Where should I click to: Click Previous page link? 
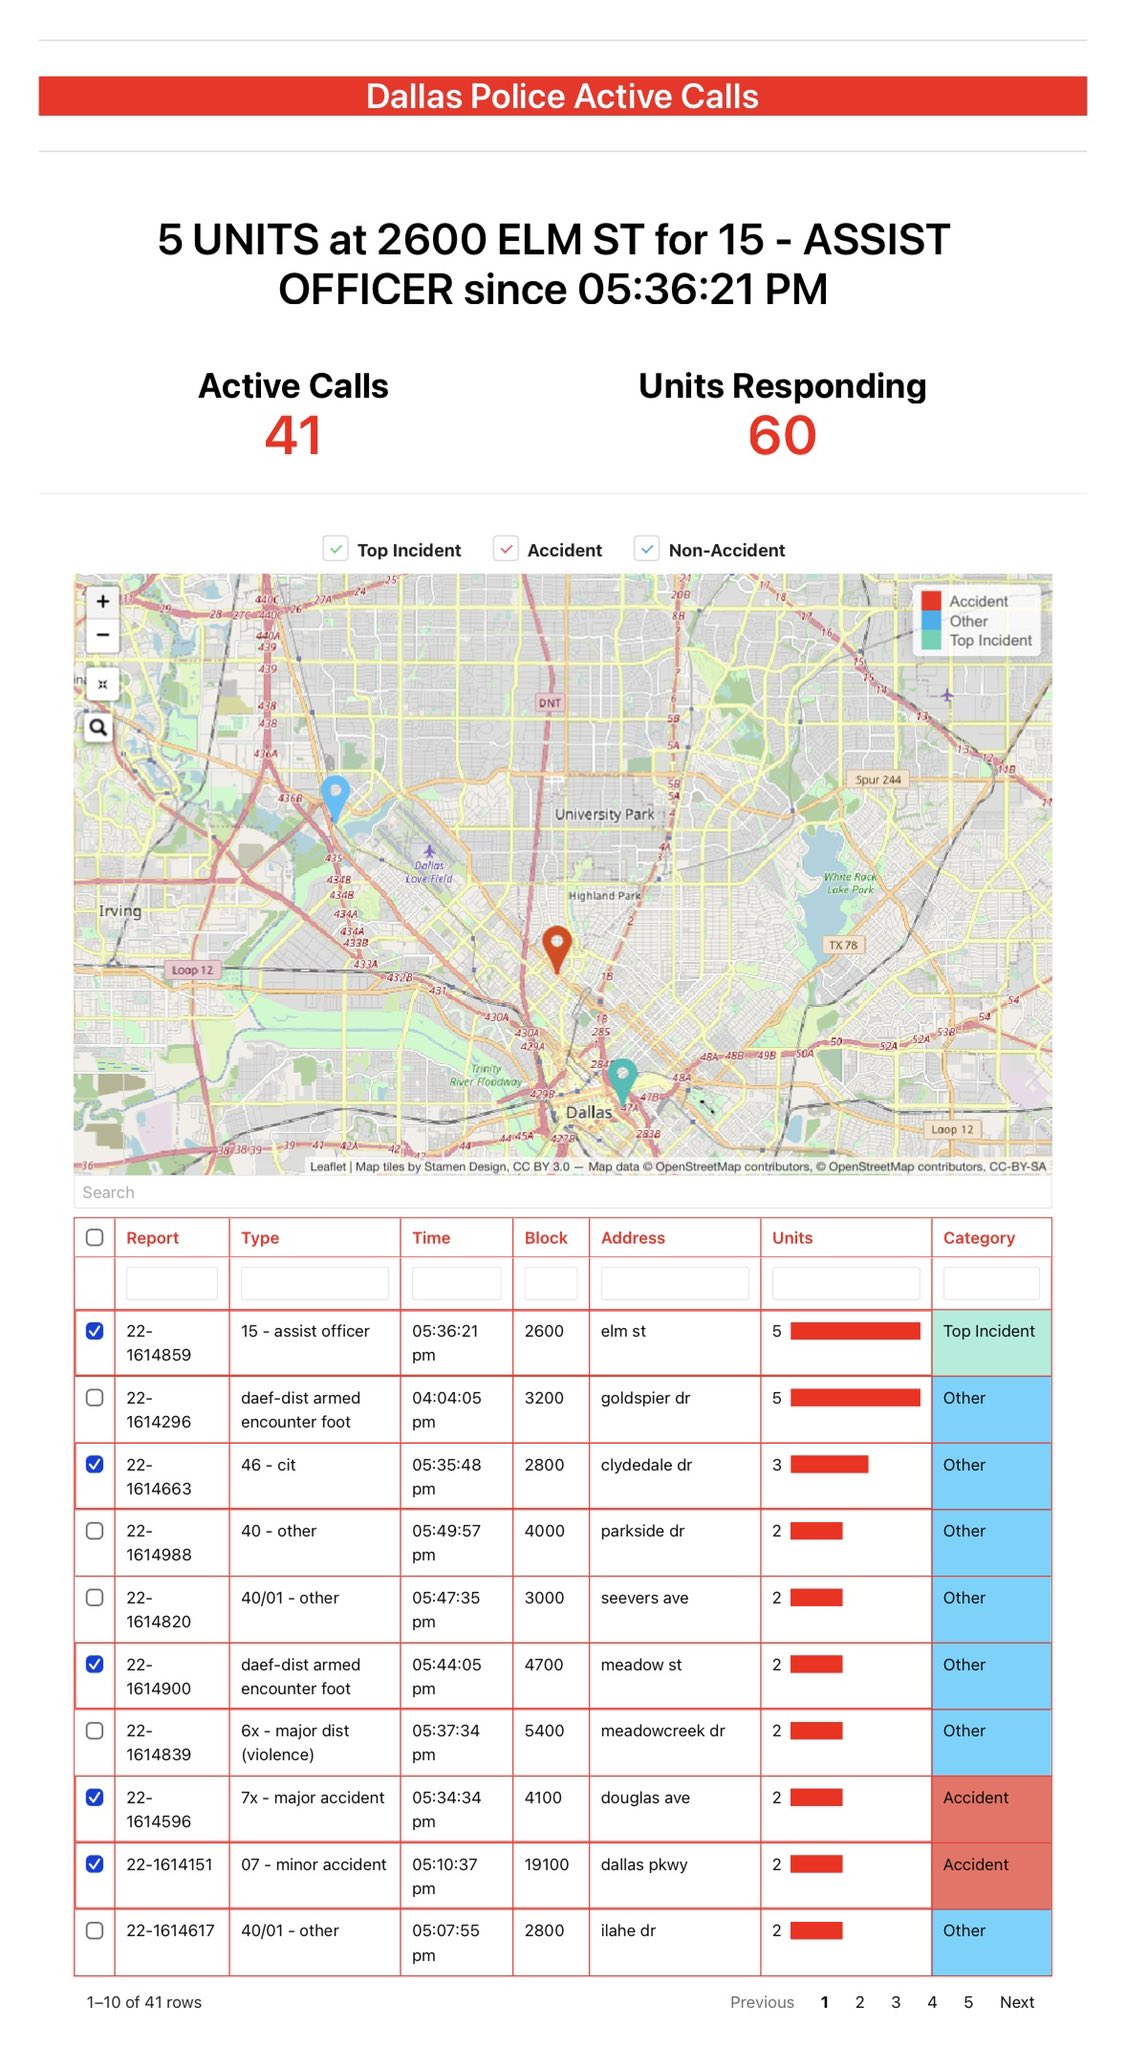click(762, 2002)
